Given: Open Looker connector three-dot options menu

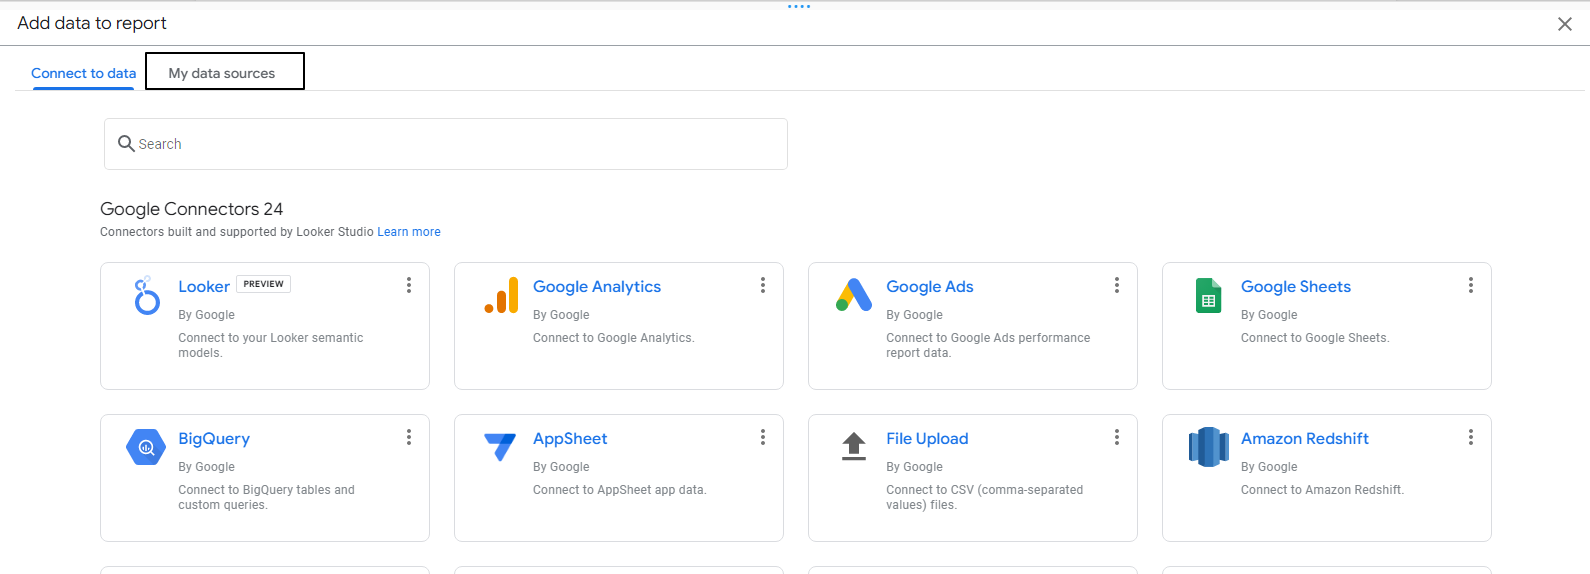Looking at the screenshot, I should pyautogui.click(x=409, y=285).
